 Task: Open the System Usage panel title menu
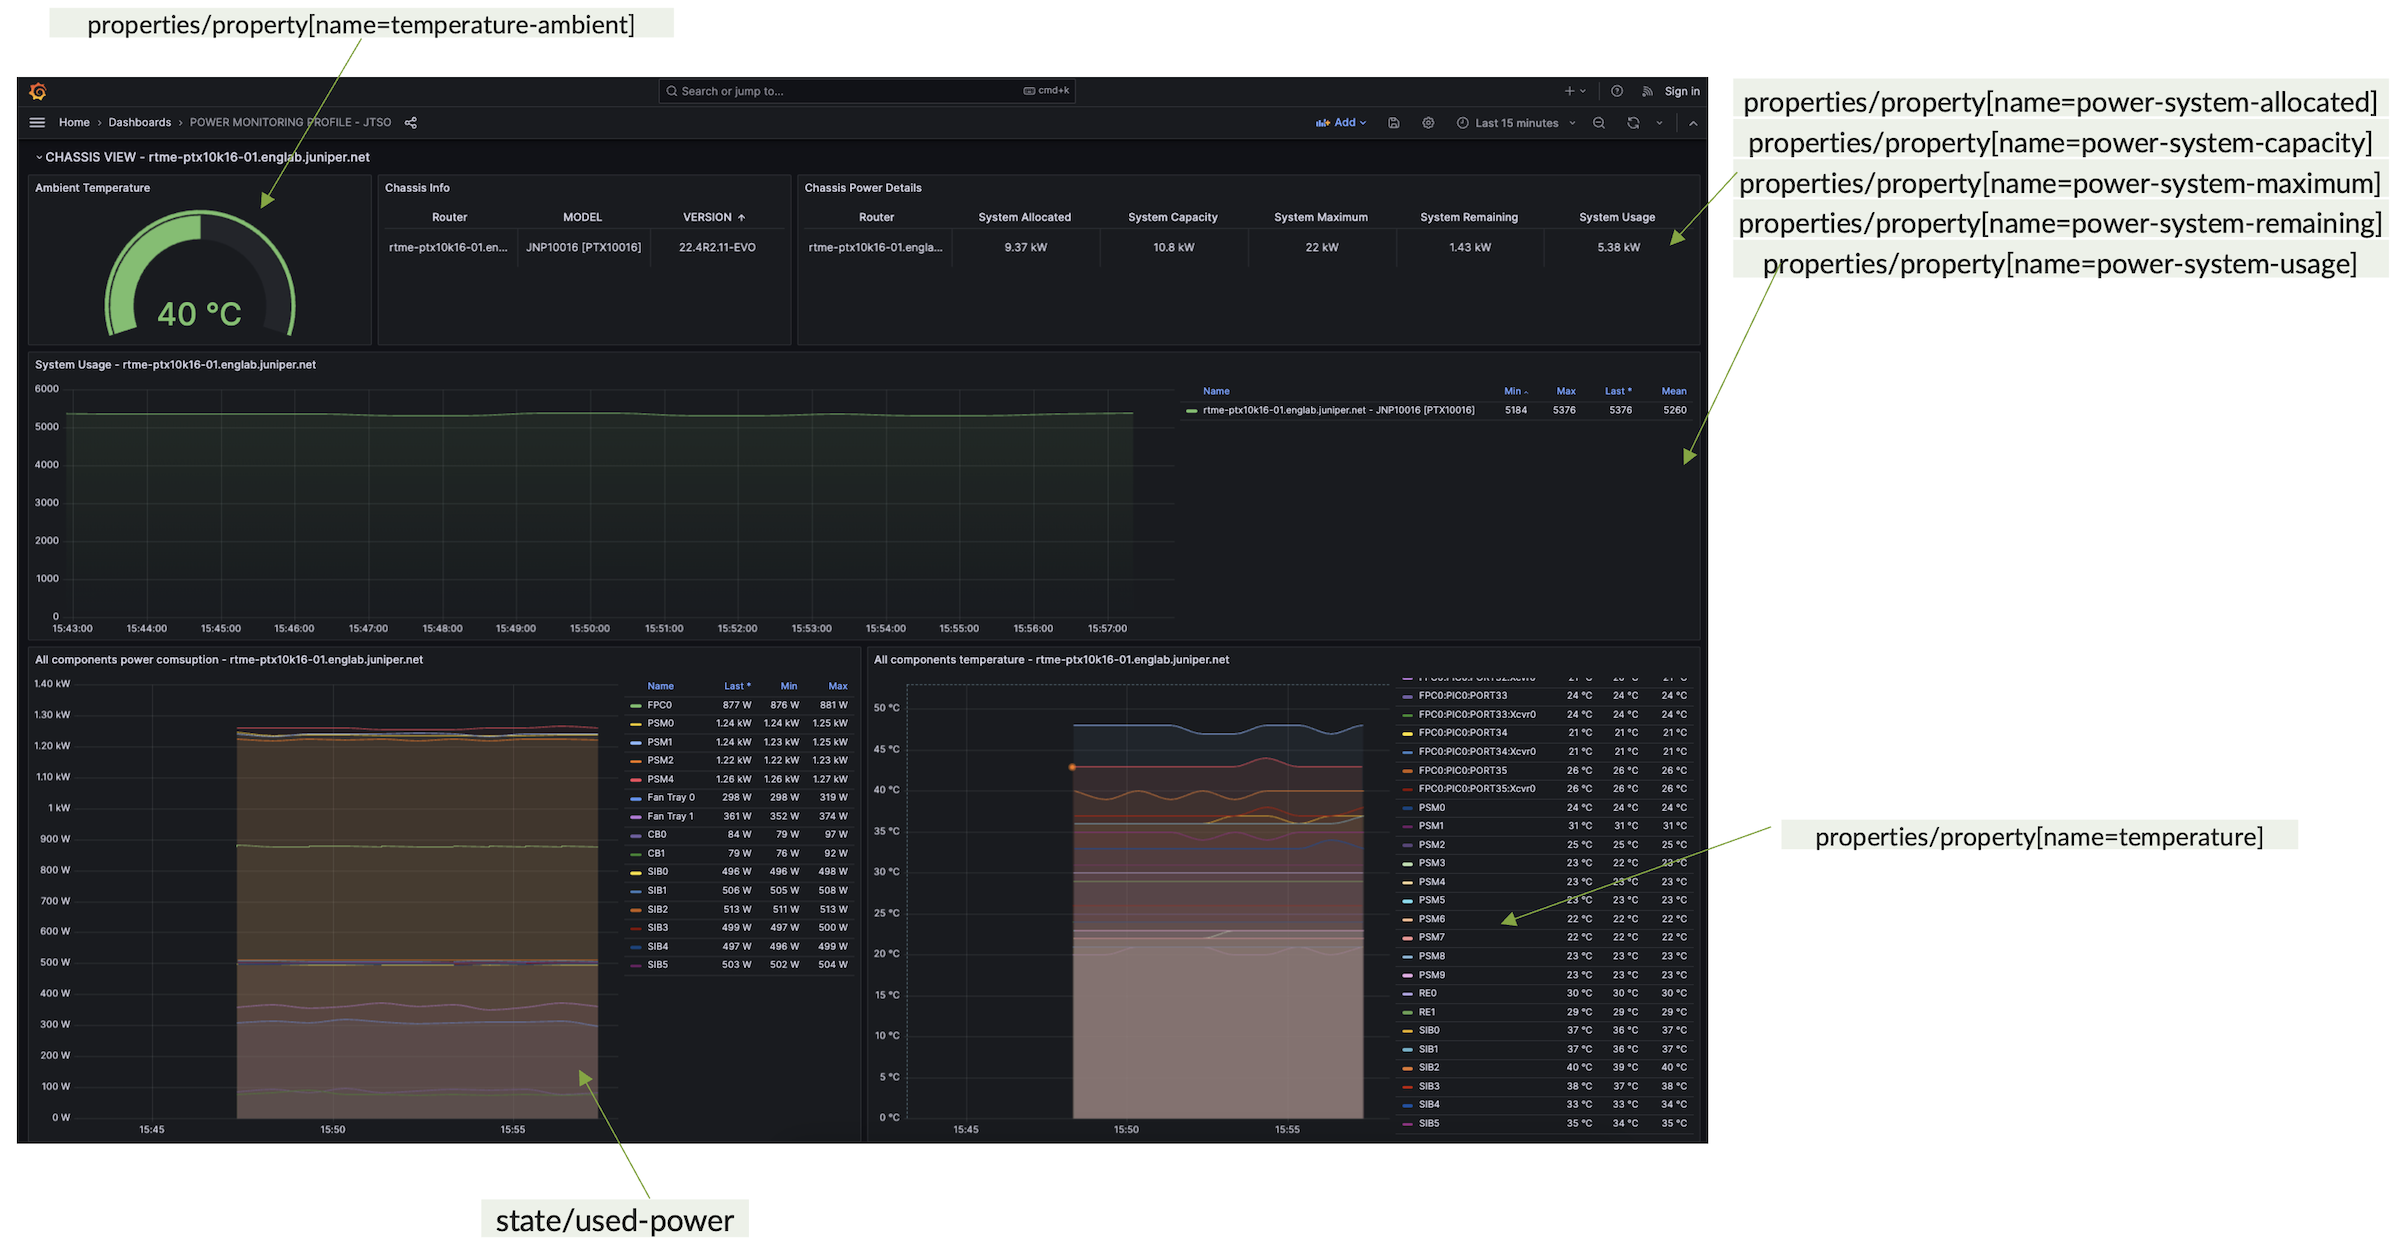(175, 365)
